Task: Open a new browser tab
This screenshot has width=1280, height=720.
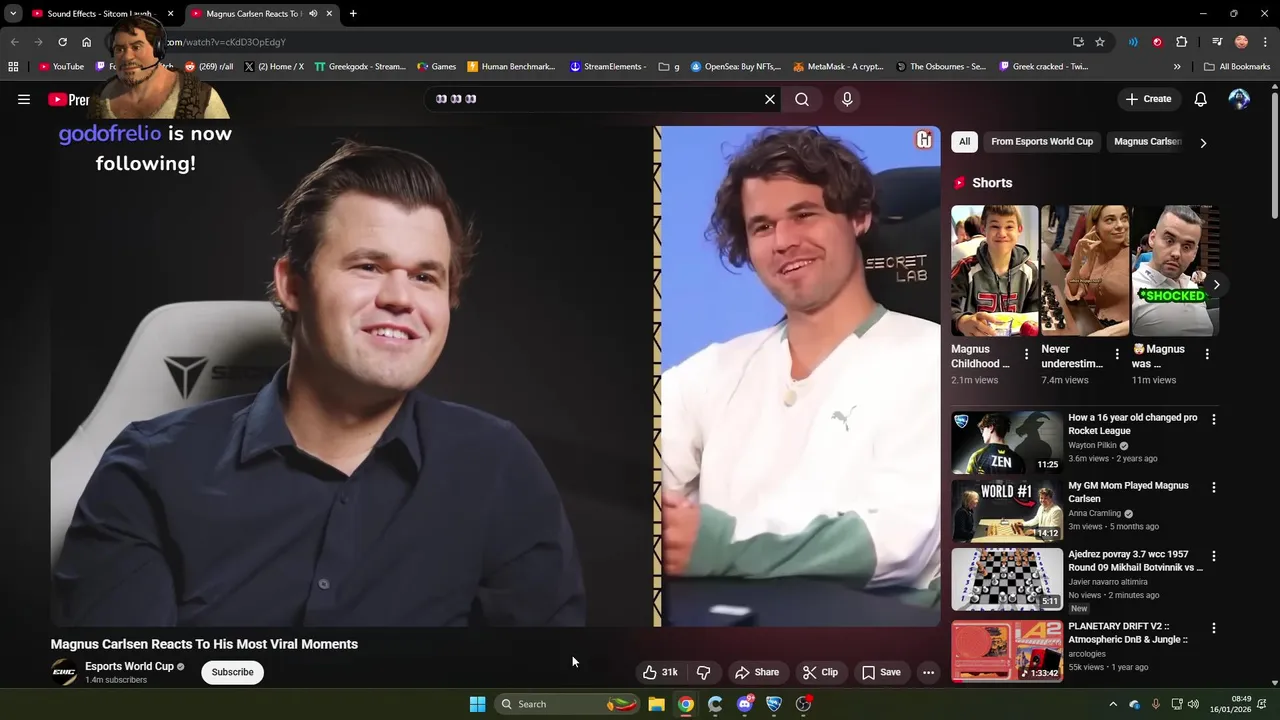Action: coord(353,14)
